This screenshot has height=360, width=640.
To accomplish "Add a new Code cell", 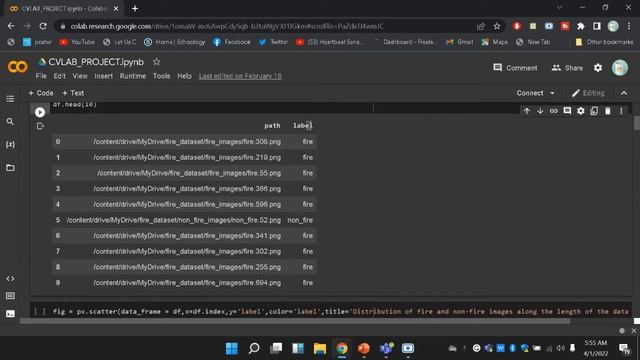I will 41,93.
